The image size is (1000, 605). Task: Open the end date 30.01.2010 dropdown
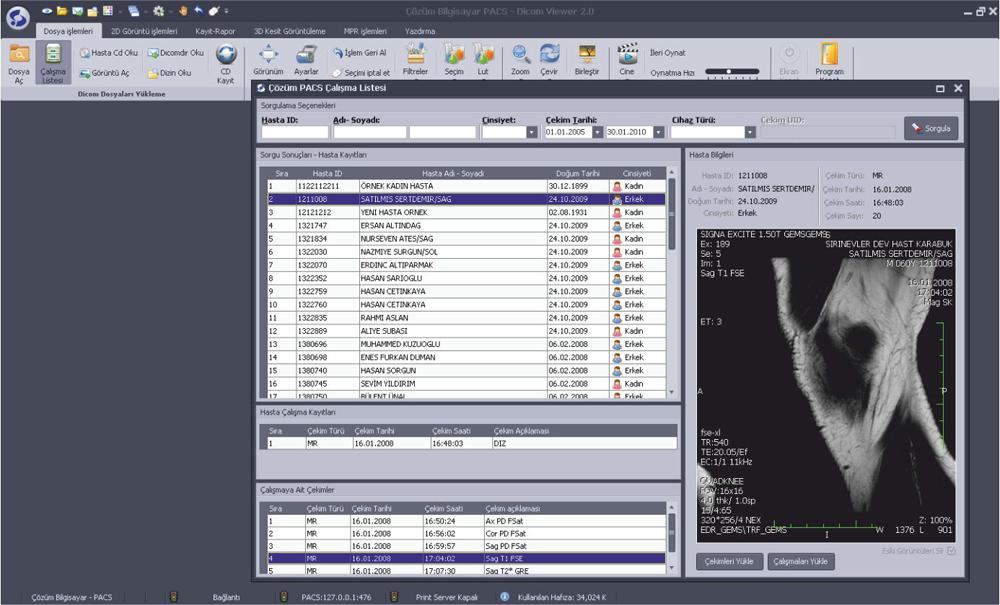659,132
